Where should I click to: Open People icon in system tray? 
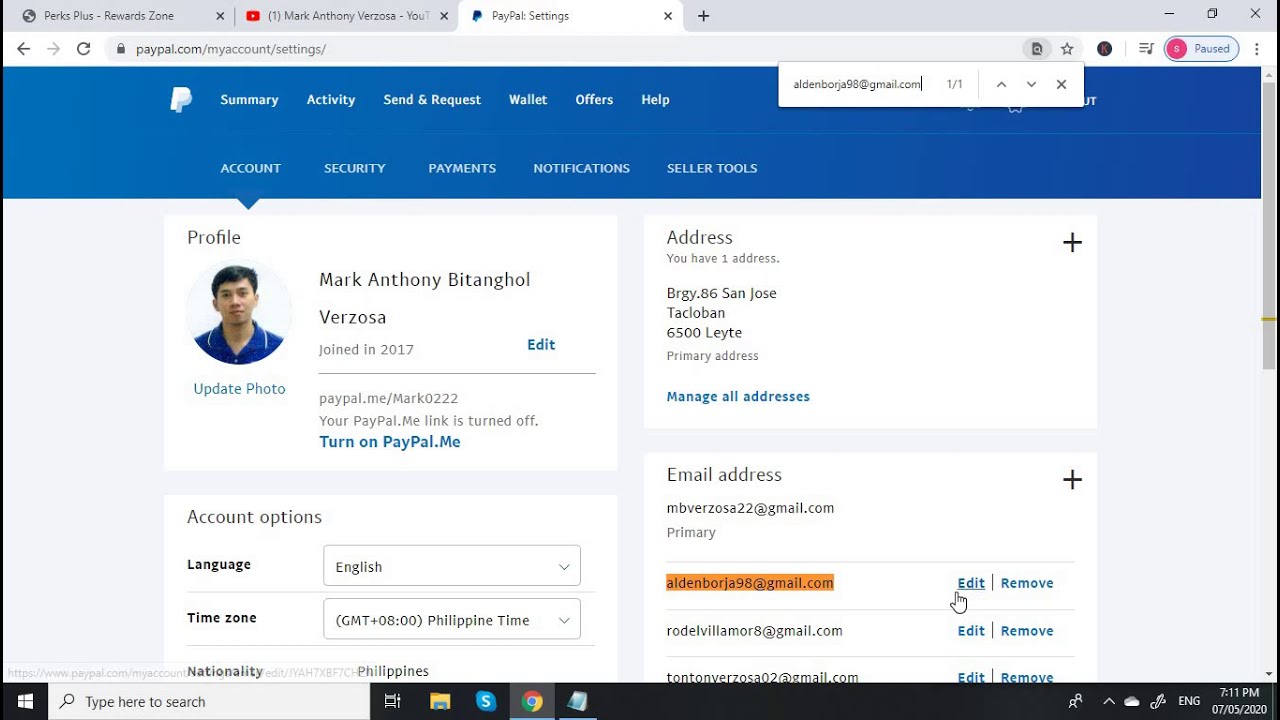(1075, 701)
